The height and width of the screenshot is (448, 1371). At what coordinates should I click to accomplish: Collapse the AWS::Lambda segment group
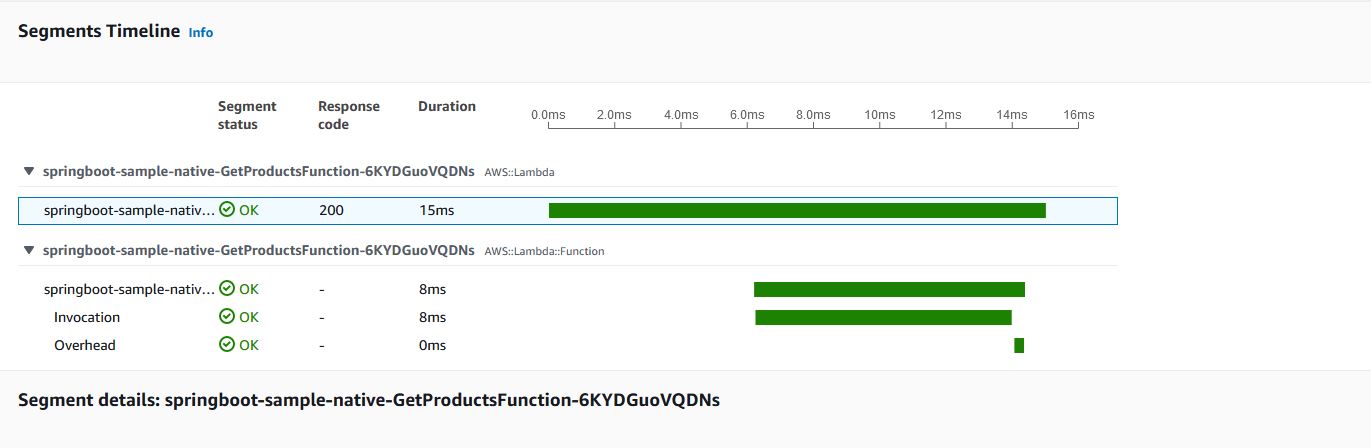[x=29, y=171]
